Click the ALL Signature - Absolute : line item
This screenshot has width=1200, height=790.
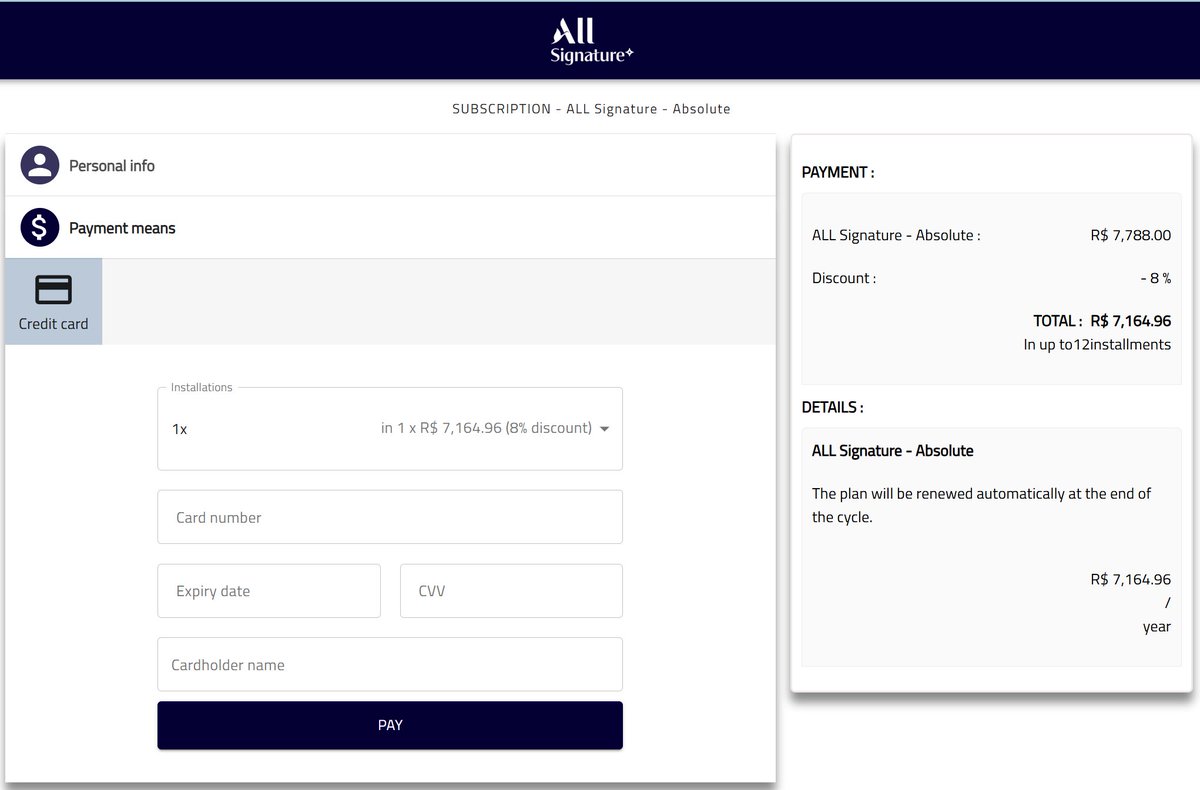click(x=896, y=236)
